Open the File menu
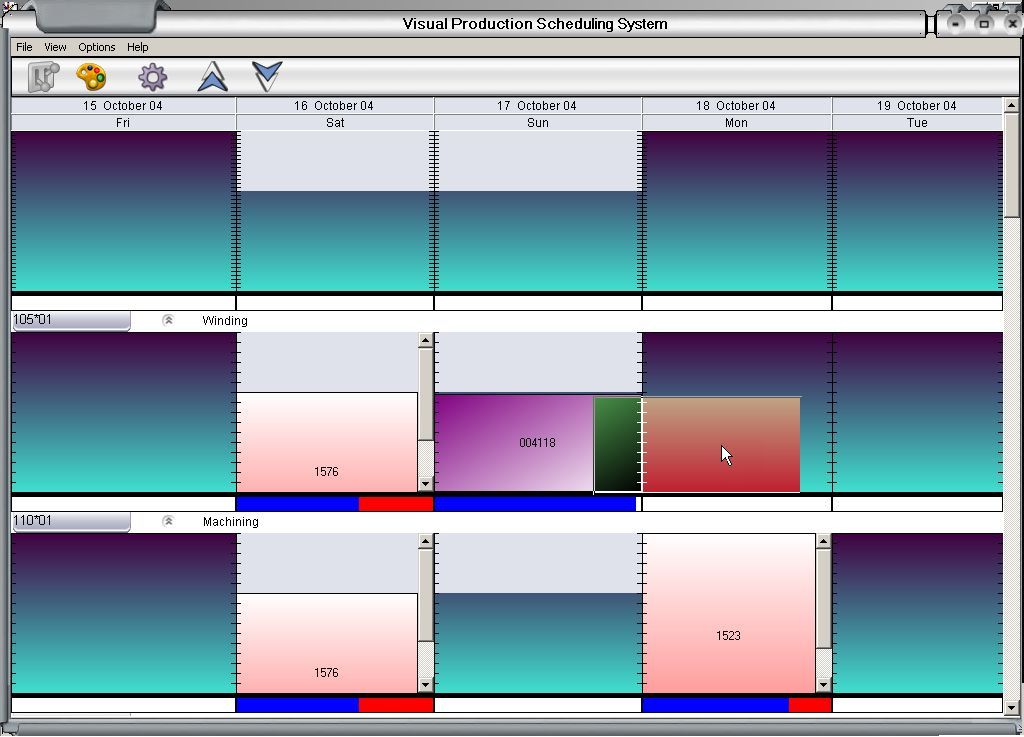The width and height of the screenshot is (1024, 737). (24, 47)
